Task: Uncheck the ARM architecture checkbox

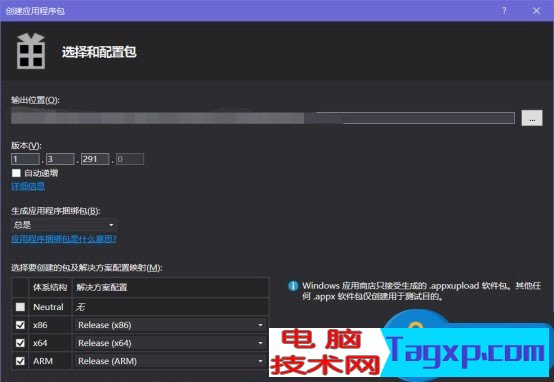Action: 20,361
